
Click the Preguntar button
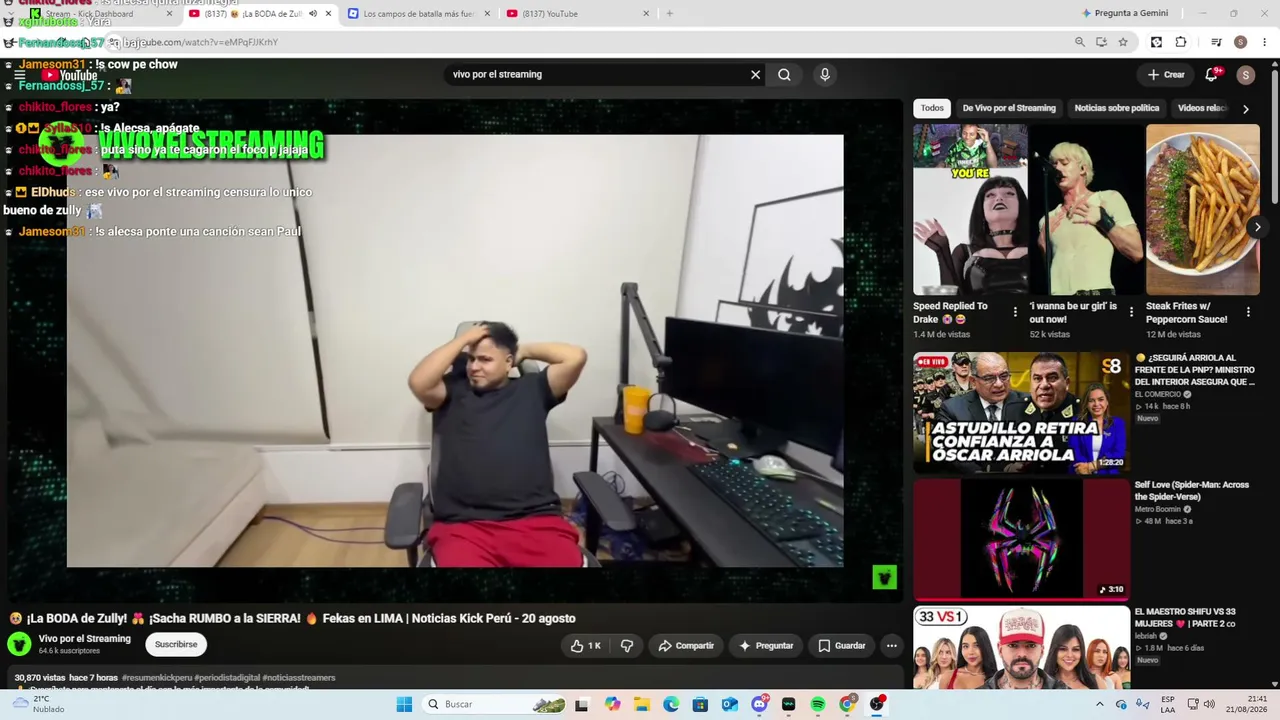pyautogui.click(x=766, y=646)
